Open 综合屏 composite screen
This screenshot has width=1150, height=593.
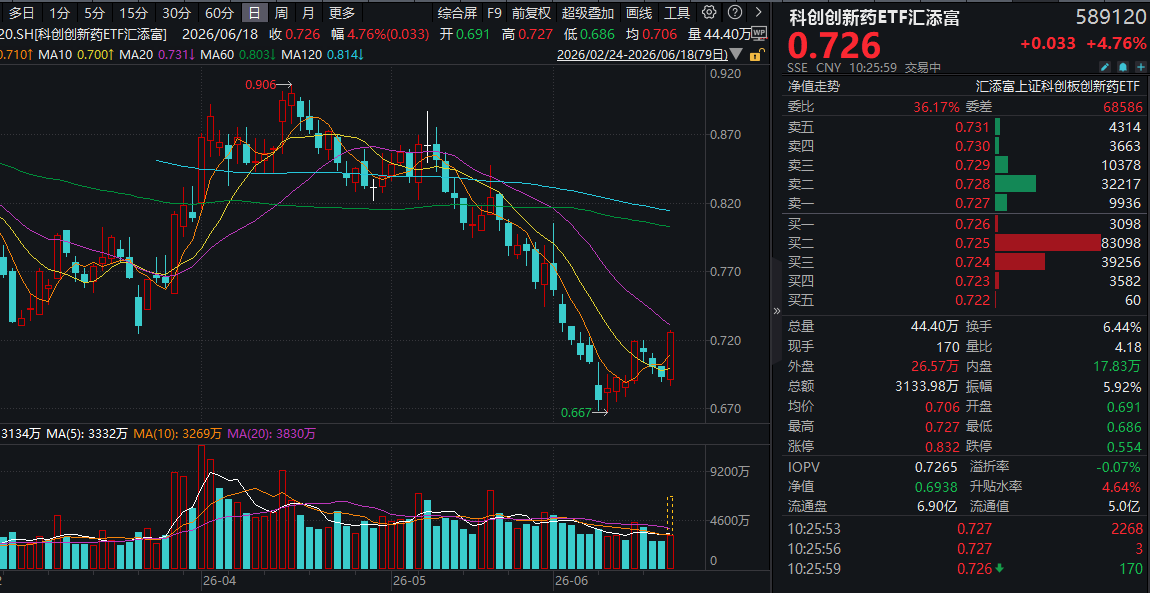(457, 12)
